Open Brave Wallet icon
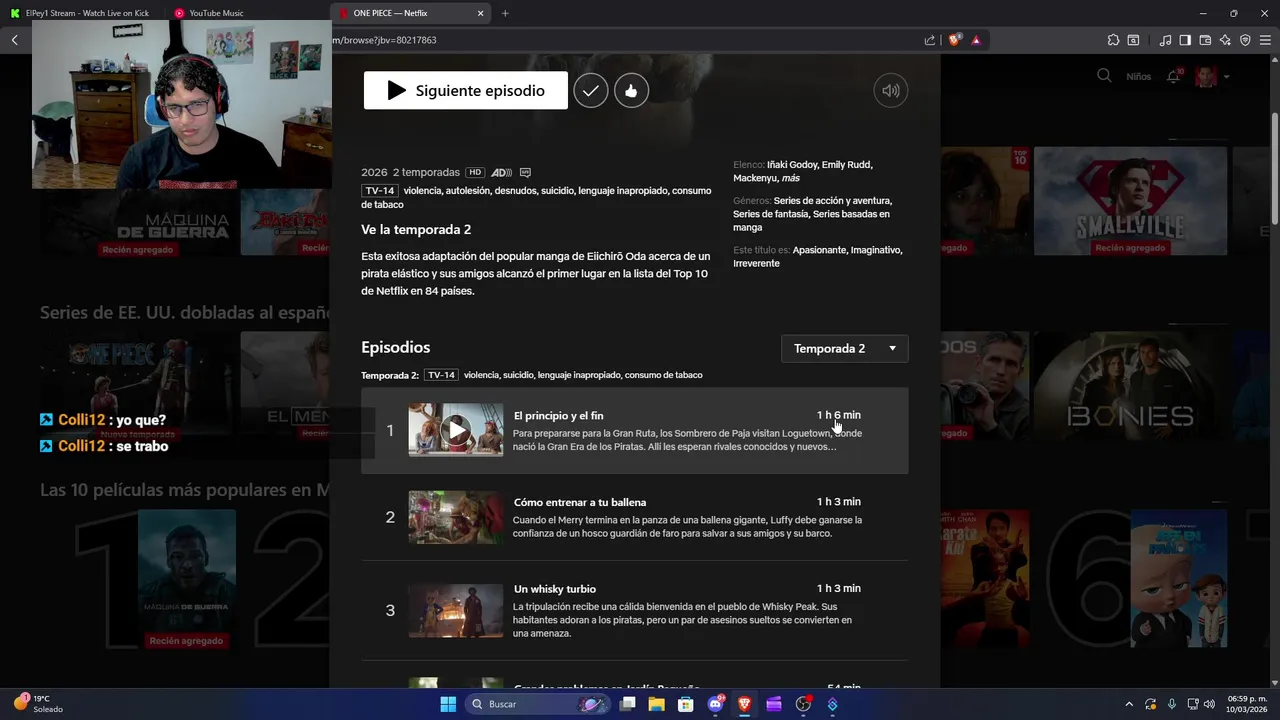Viewport: 1280px width, 720px height. point(1205,40)
